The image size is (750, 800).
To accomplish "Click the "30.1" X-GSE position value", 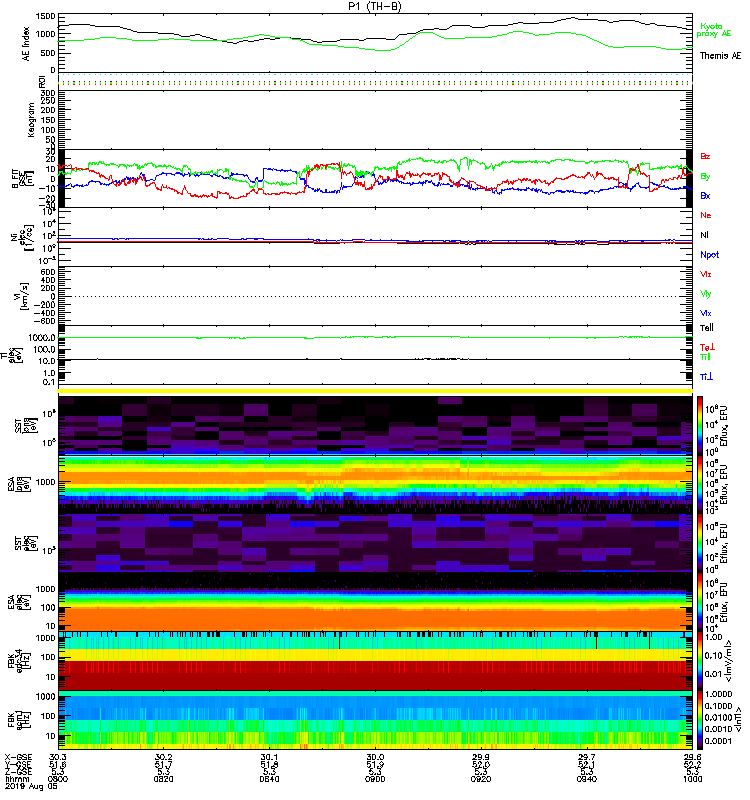I will 269,757.
